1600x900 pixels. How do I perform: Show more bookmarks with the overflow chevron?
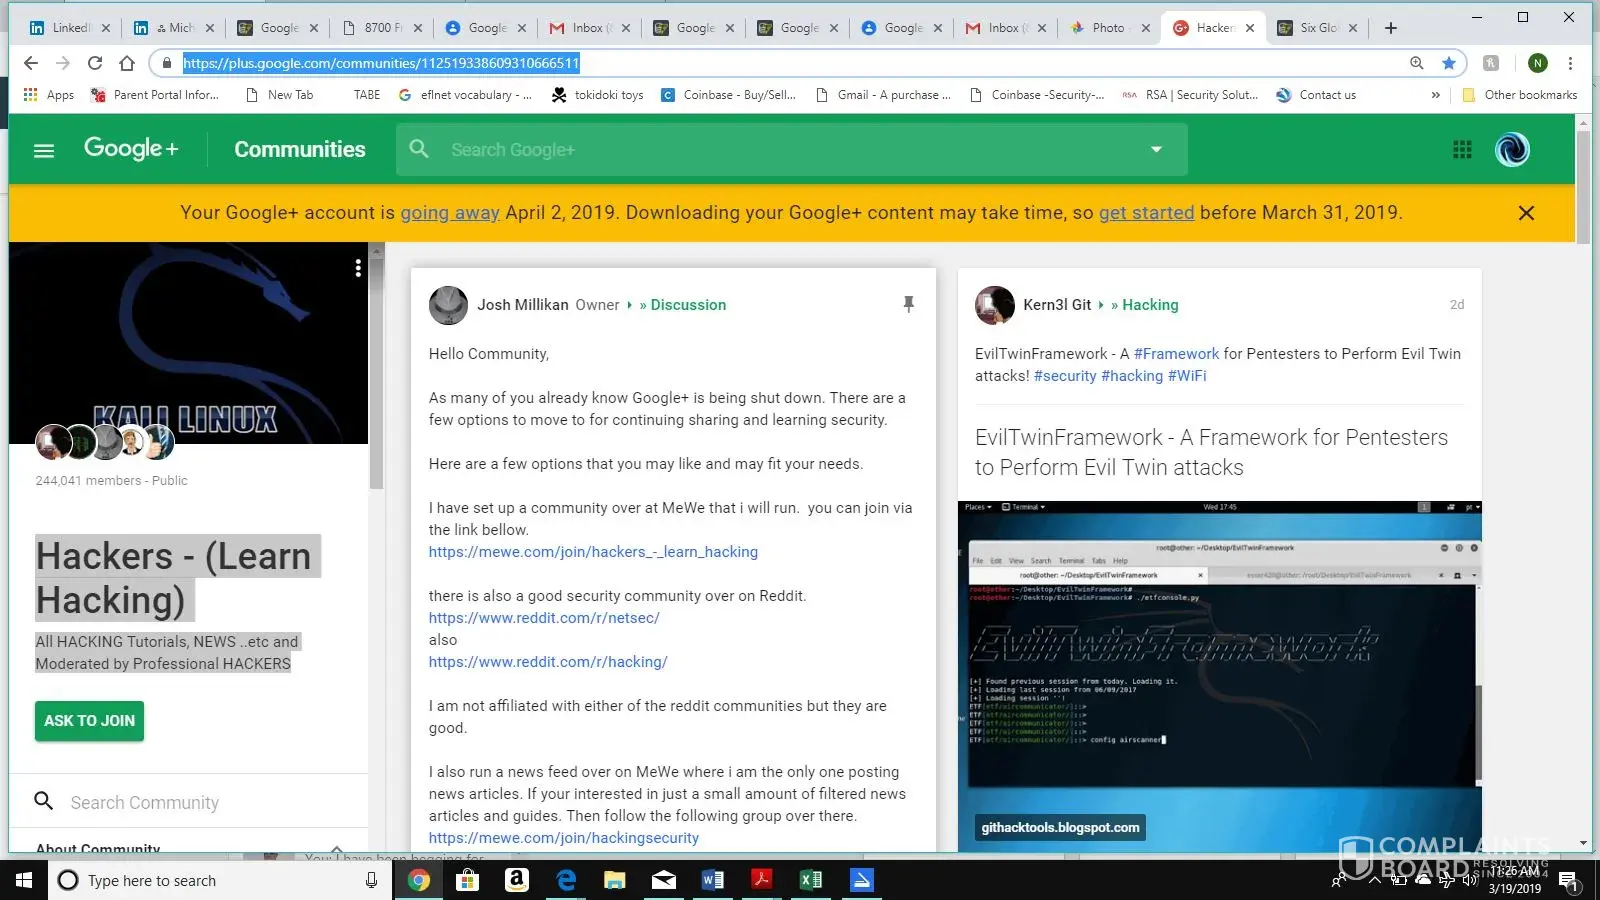pos(1436,95)
